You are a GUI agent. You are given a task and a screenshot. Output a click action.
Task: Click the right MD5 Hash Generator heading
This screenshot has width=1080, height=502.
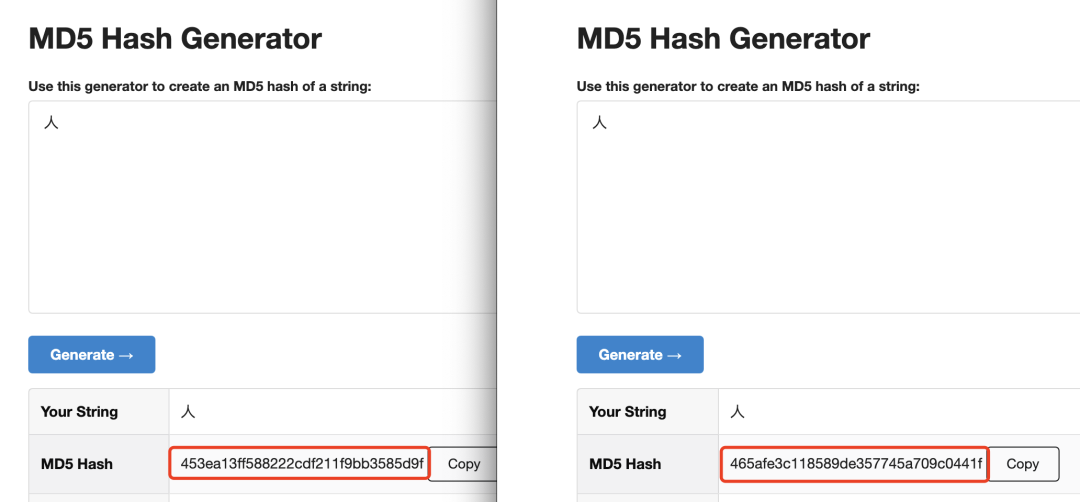tap(723, 39)
